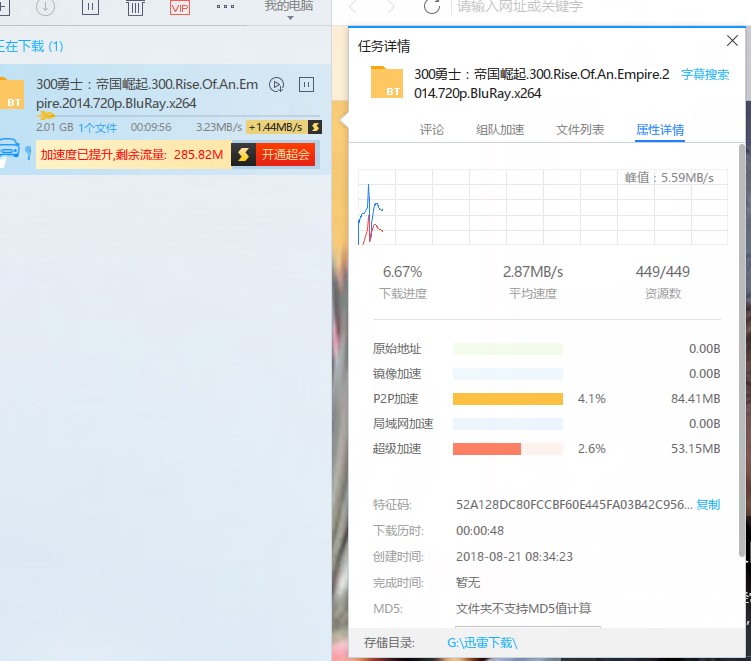
Task: Select the 正在下载 (1) tab
Action: coord(32,46)
